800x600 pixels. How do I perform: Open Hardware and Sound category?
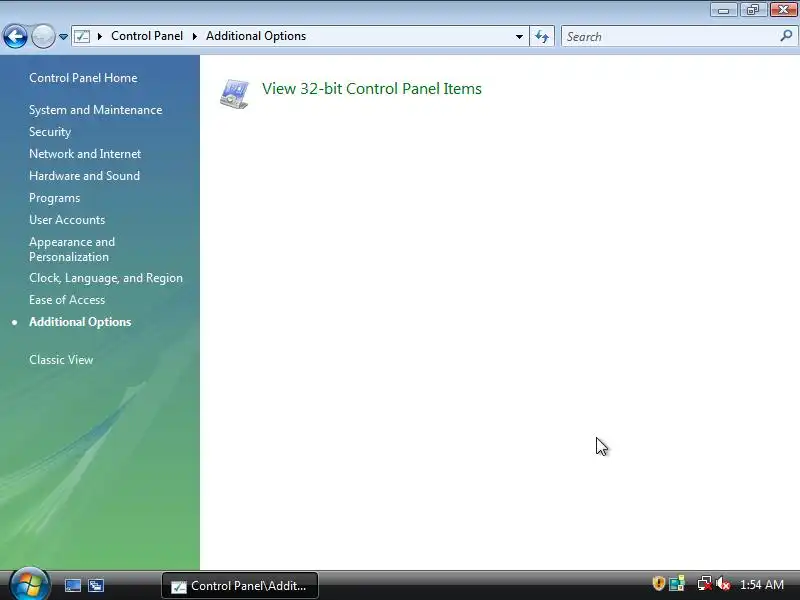pyautogui.click(x=84, y=176)
